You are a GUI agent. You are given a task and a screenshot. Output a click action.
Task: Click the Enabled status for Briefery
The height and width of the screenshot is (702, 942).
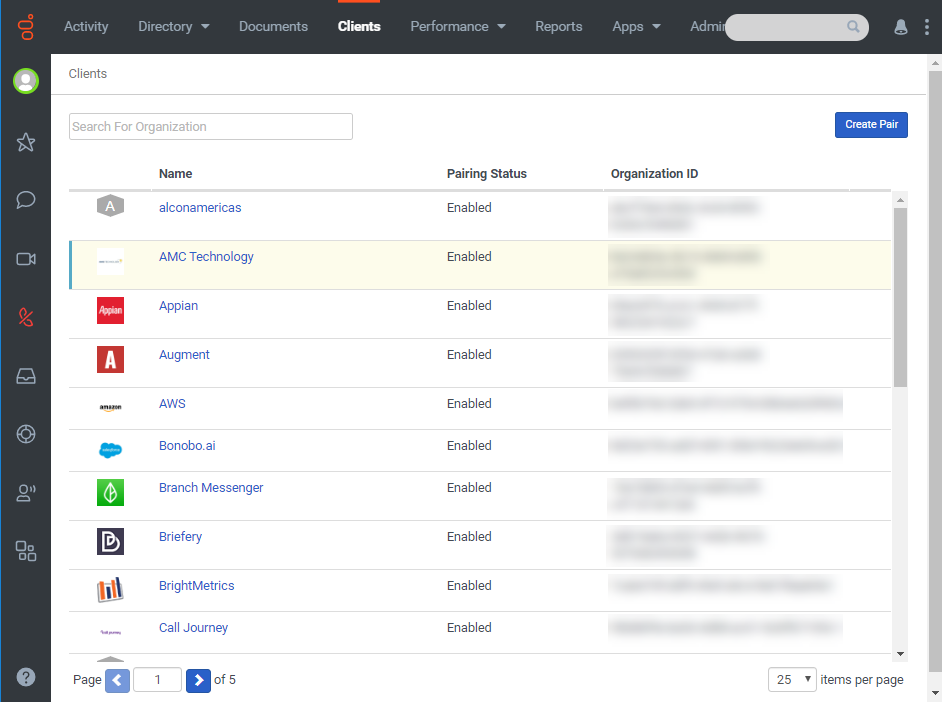(469, 537)
